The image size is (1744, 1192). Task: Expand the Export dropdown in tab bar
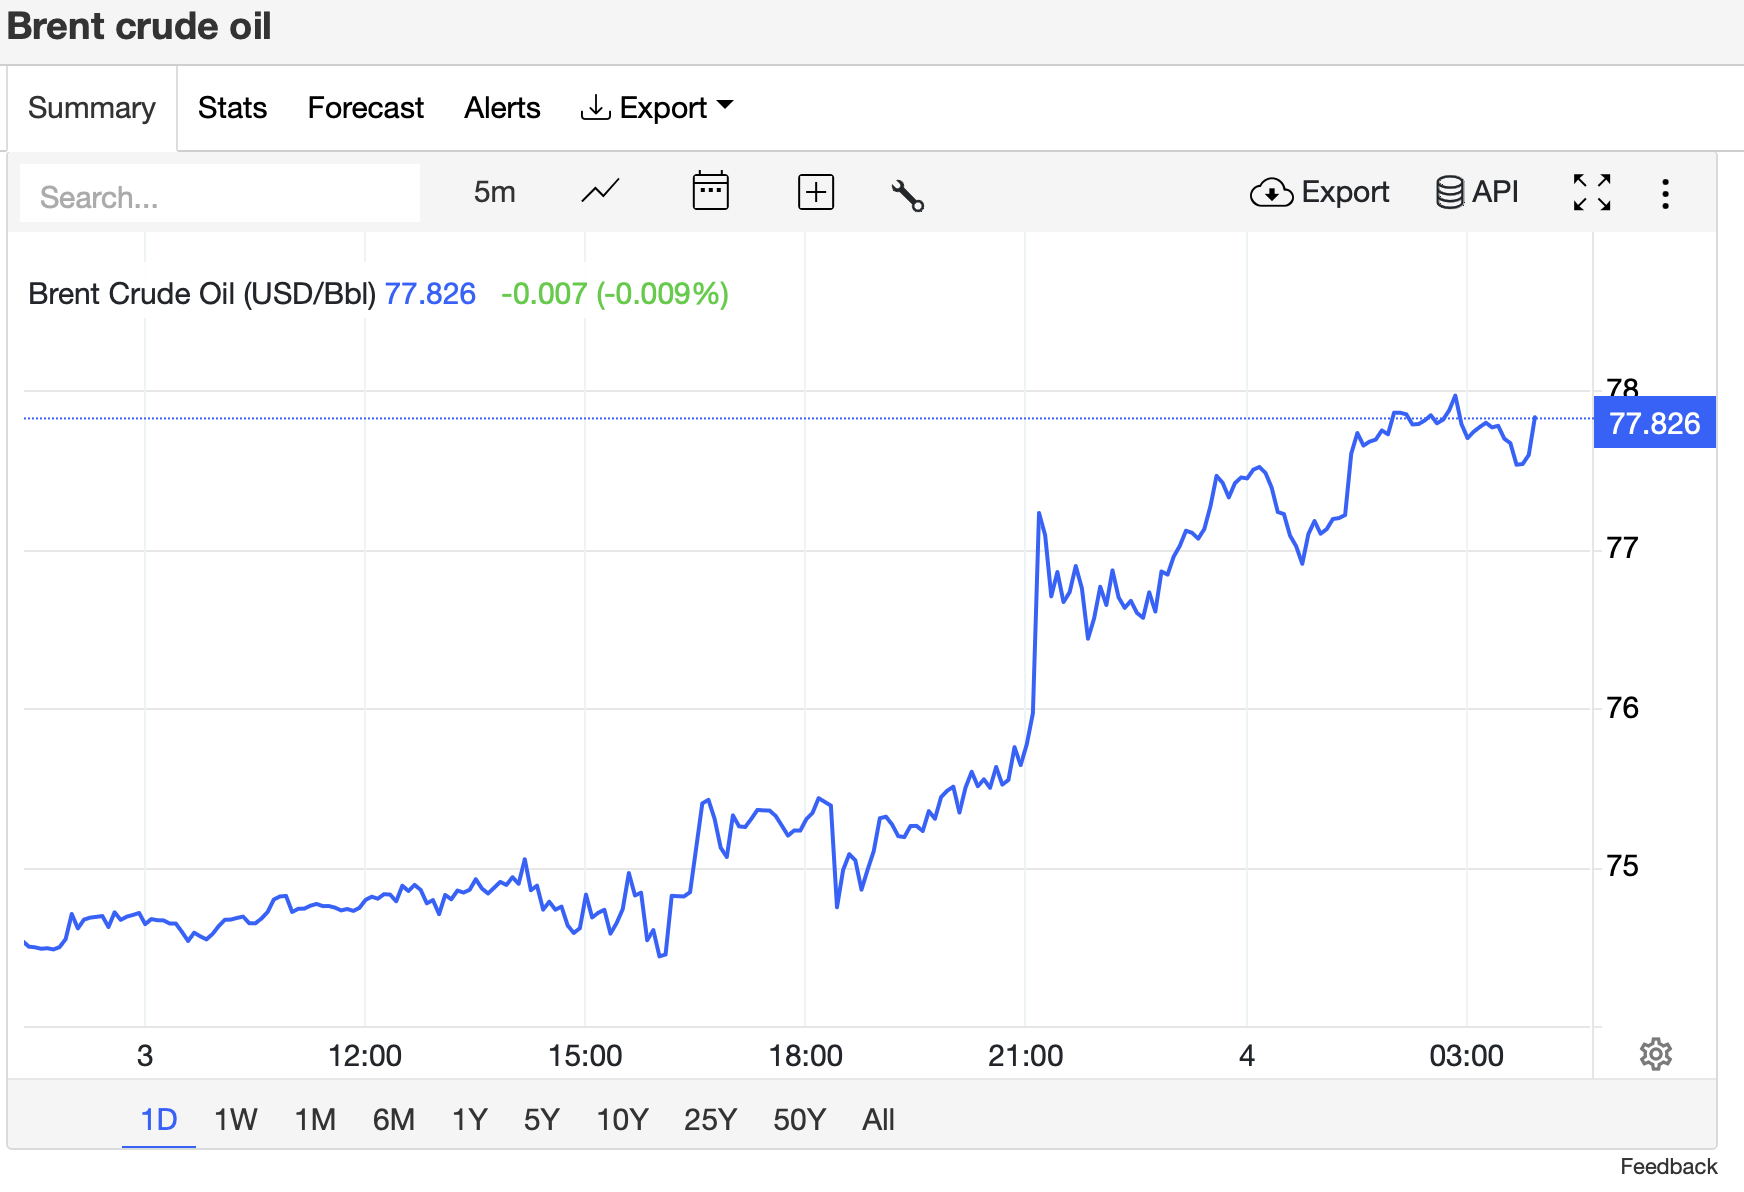[x=657, y=108]
